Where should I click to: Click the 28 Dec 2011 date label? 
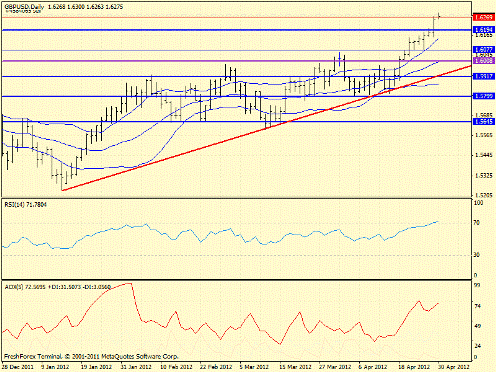click(x=18, y=367)
